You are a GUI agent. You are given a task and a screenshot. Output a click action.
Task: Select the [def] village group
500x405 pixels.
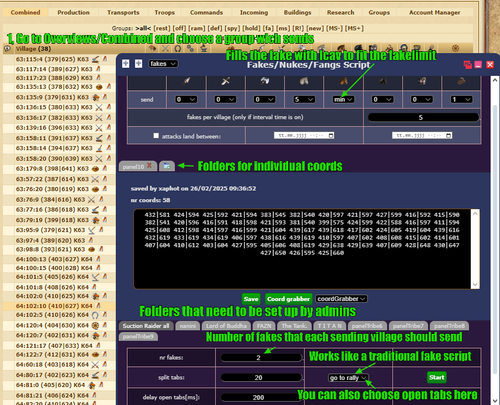coord(215,28)
